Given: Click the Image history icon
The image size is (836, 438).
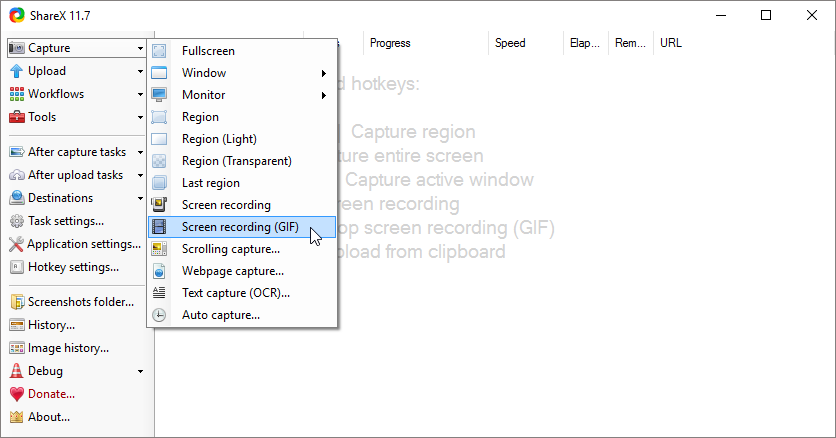Looking at the screenshot, I should 17,348.
